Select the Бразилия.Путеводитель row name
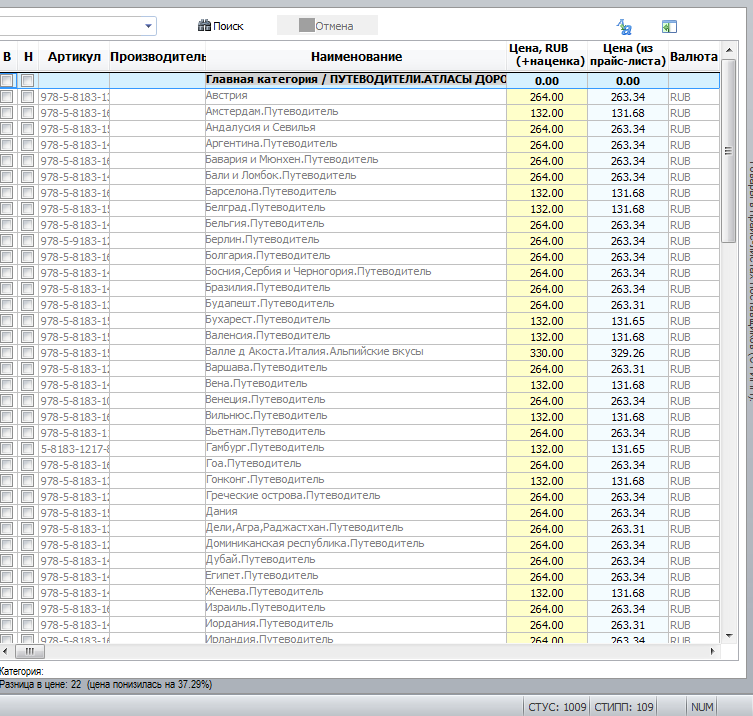753x716 pixels. tap(268, 287)
